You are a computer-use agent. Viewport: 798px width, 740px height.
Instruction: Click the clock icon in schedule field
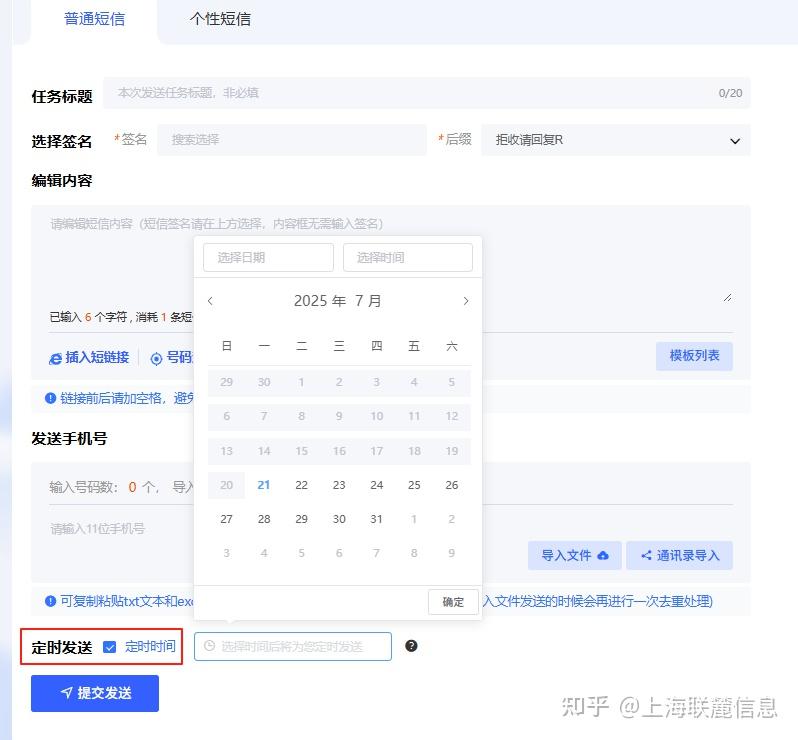pyautogui.click(x=209, y=646)
